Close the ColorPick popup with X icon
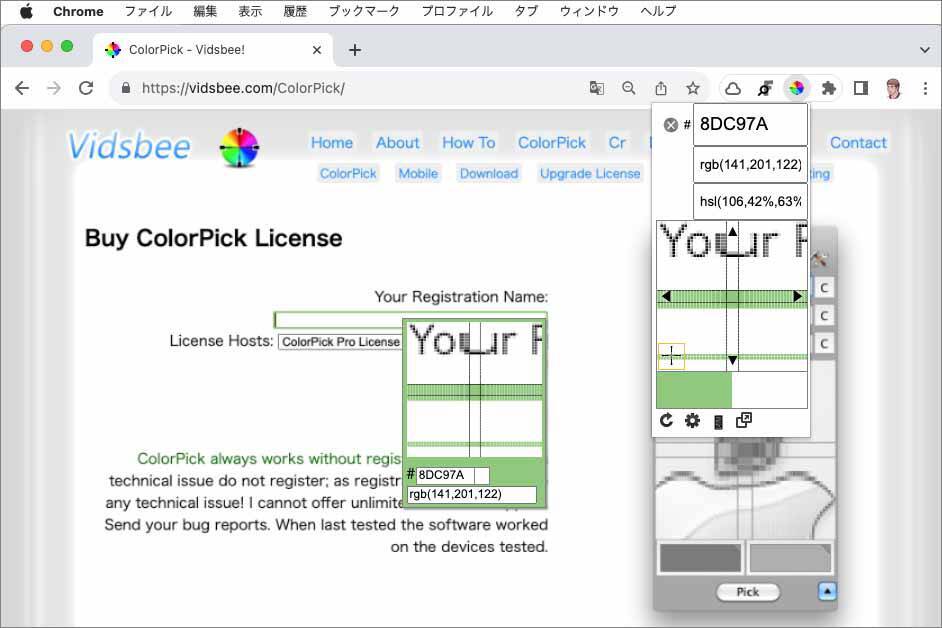 coord(671,125)
